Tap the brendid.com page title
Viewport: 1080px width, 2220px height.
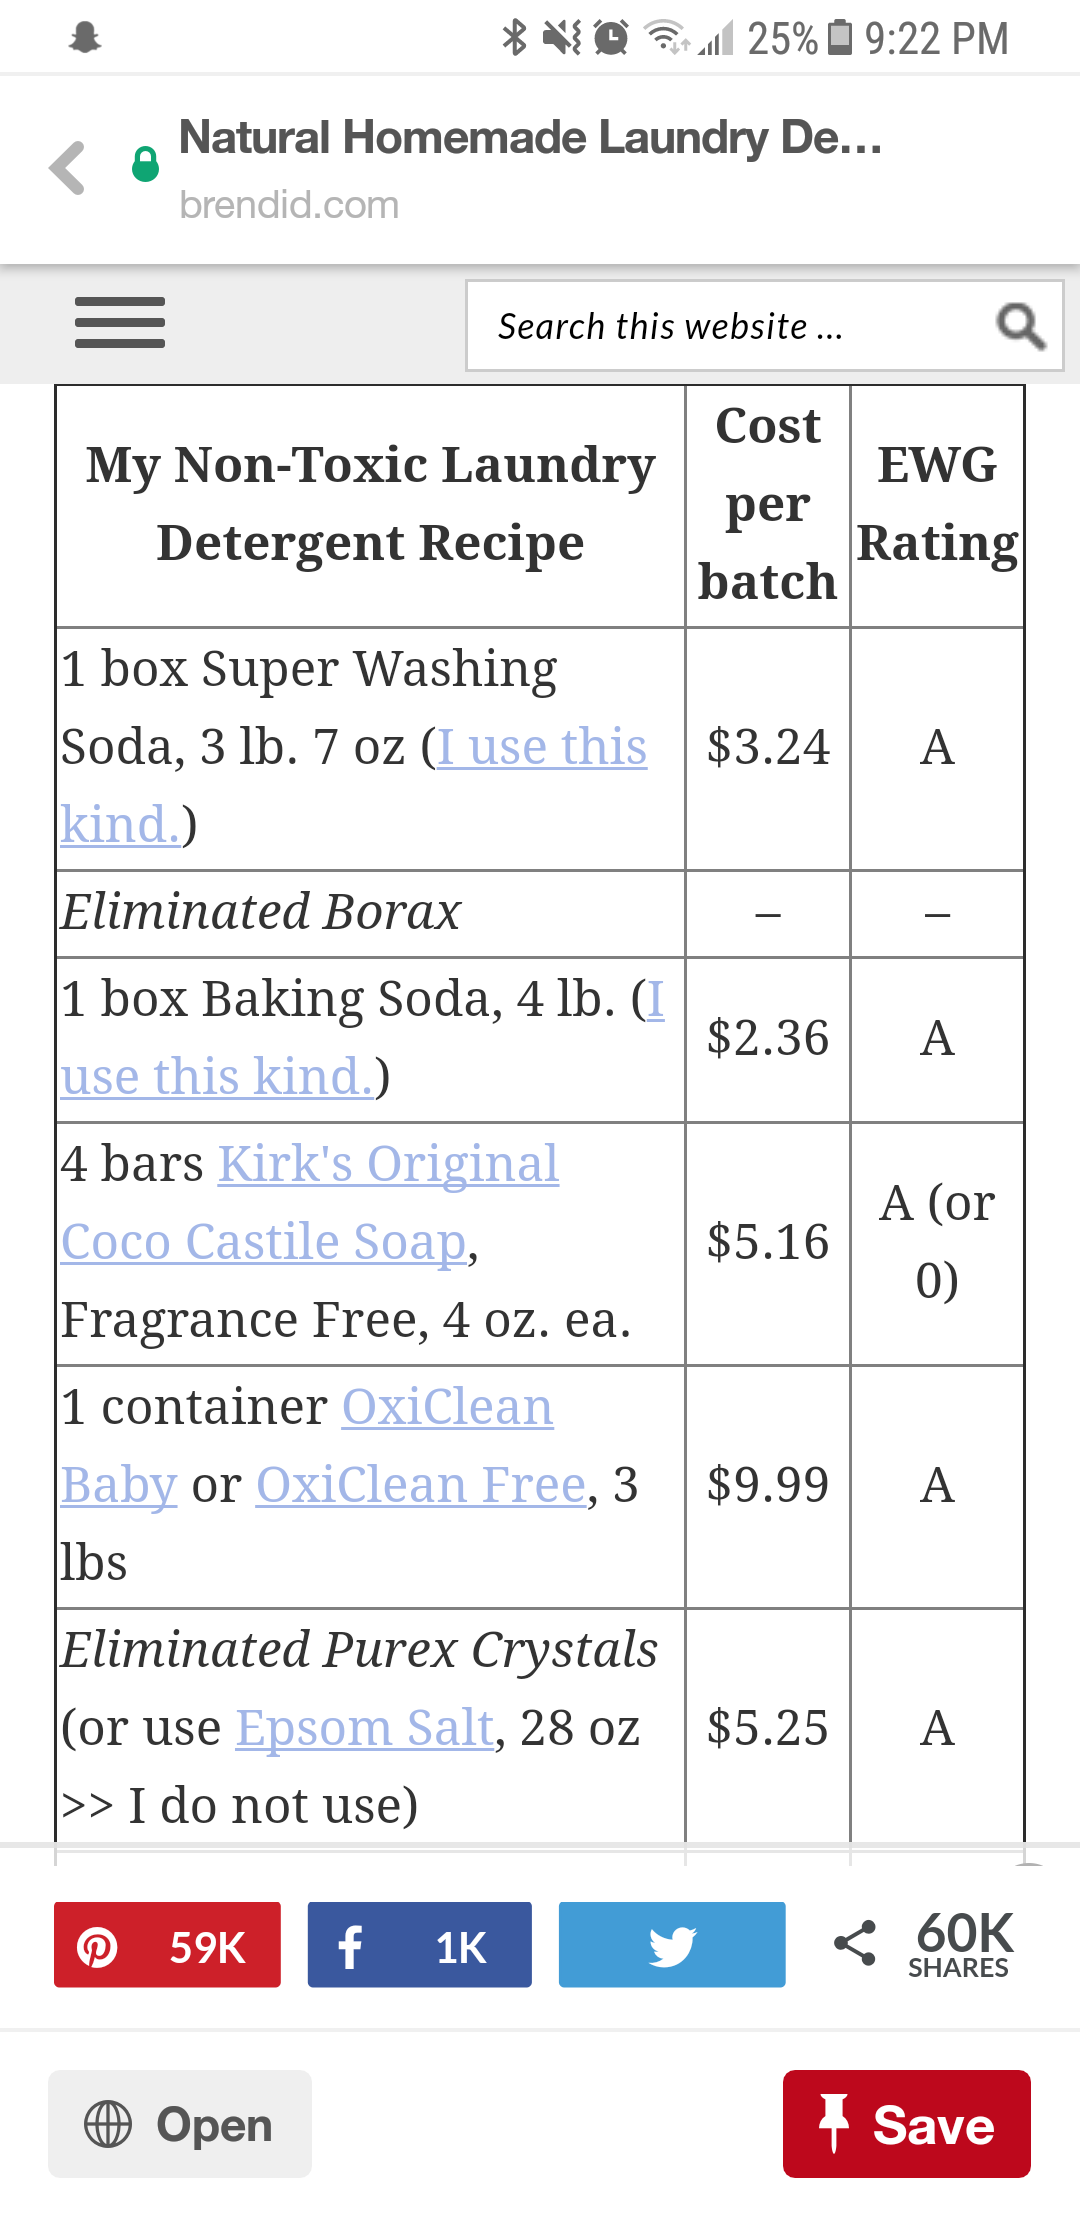point(530,138)
